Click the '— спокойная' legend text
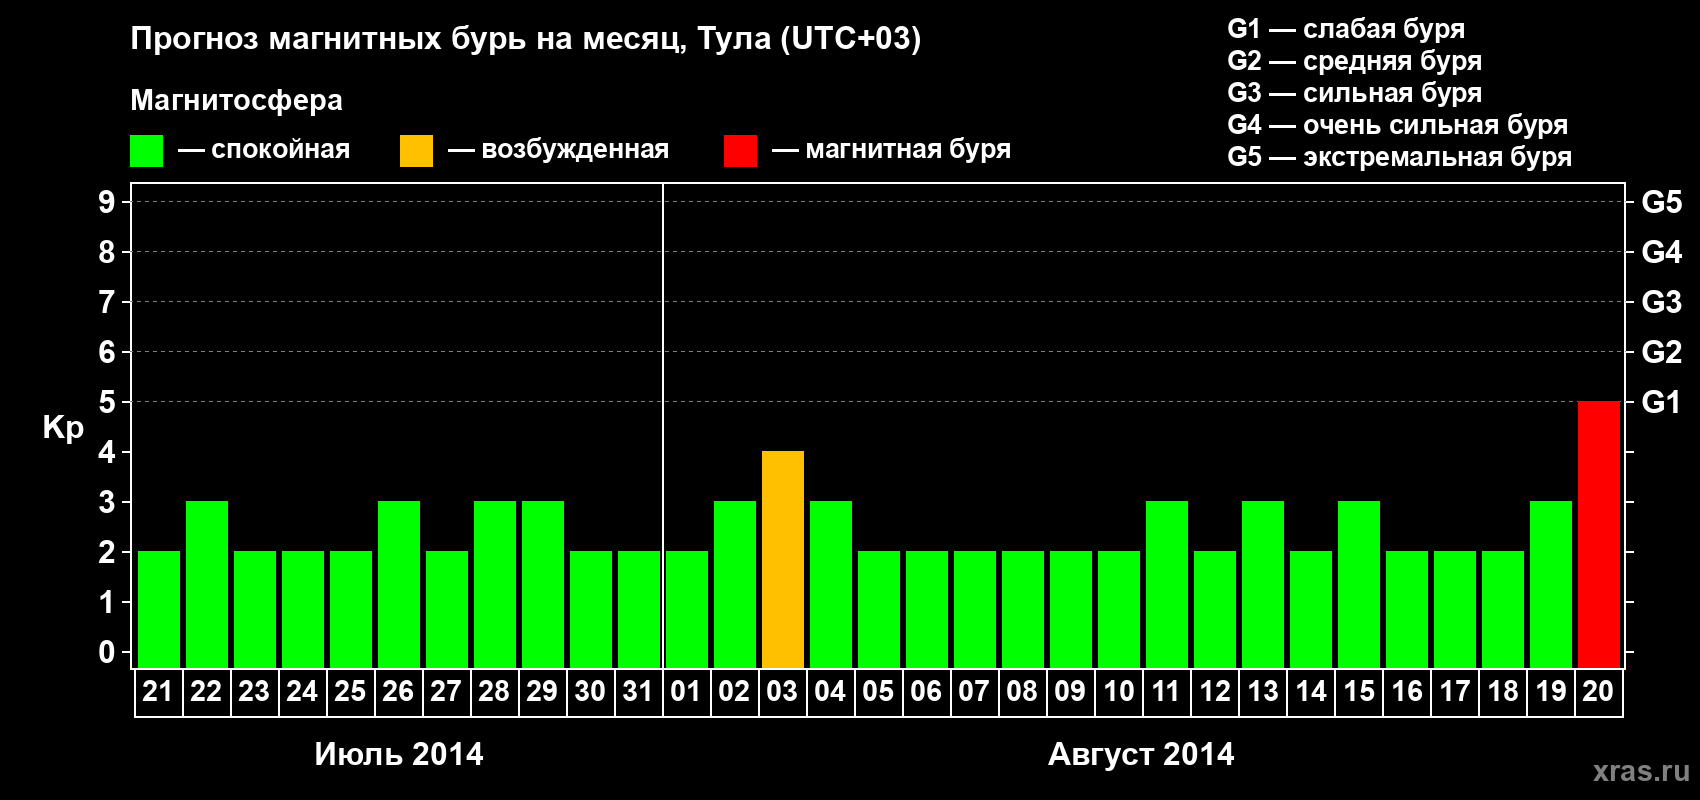This screenshot has width=1700, height=800. 264,150
